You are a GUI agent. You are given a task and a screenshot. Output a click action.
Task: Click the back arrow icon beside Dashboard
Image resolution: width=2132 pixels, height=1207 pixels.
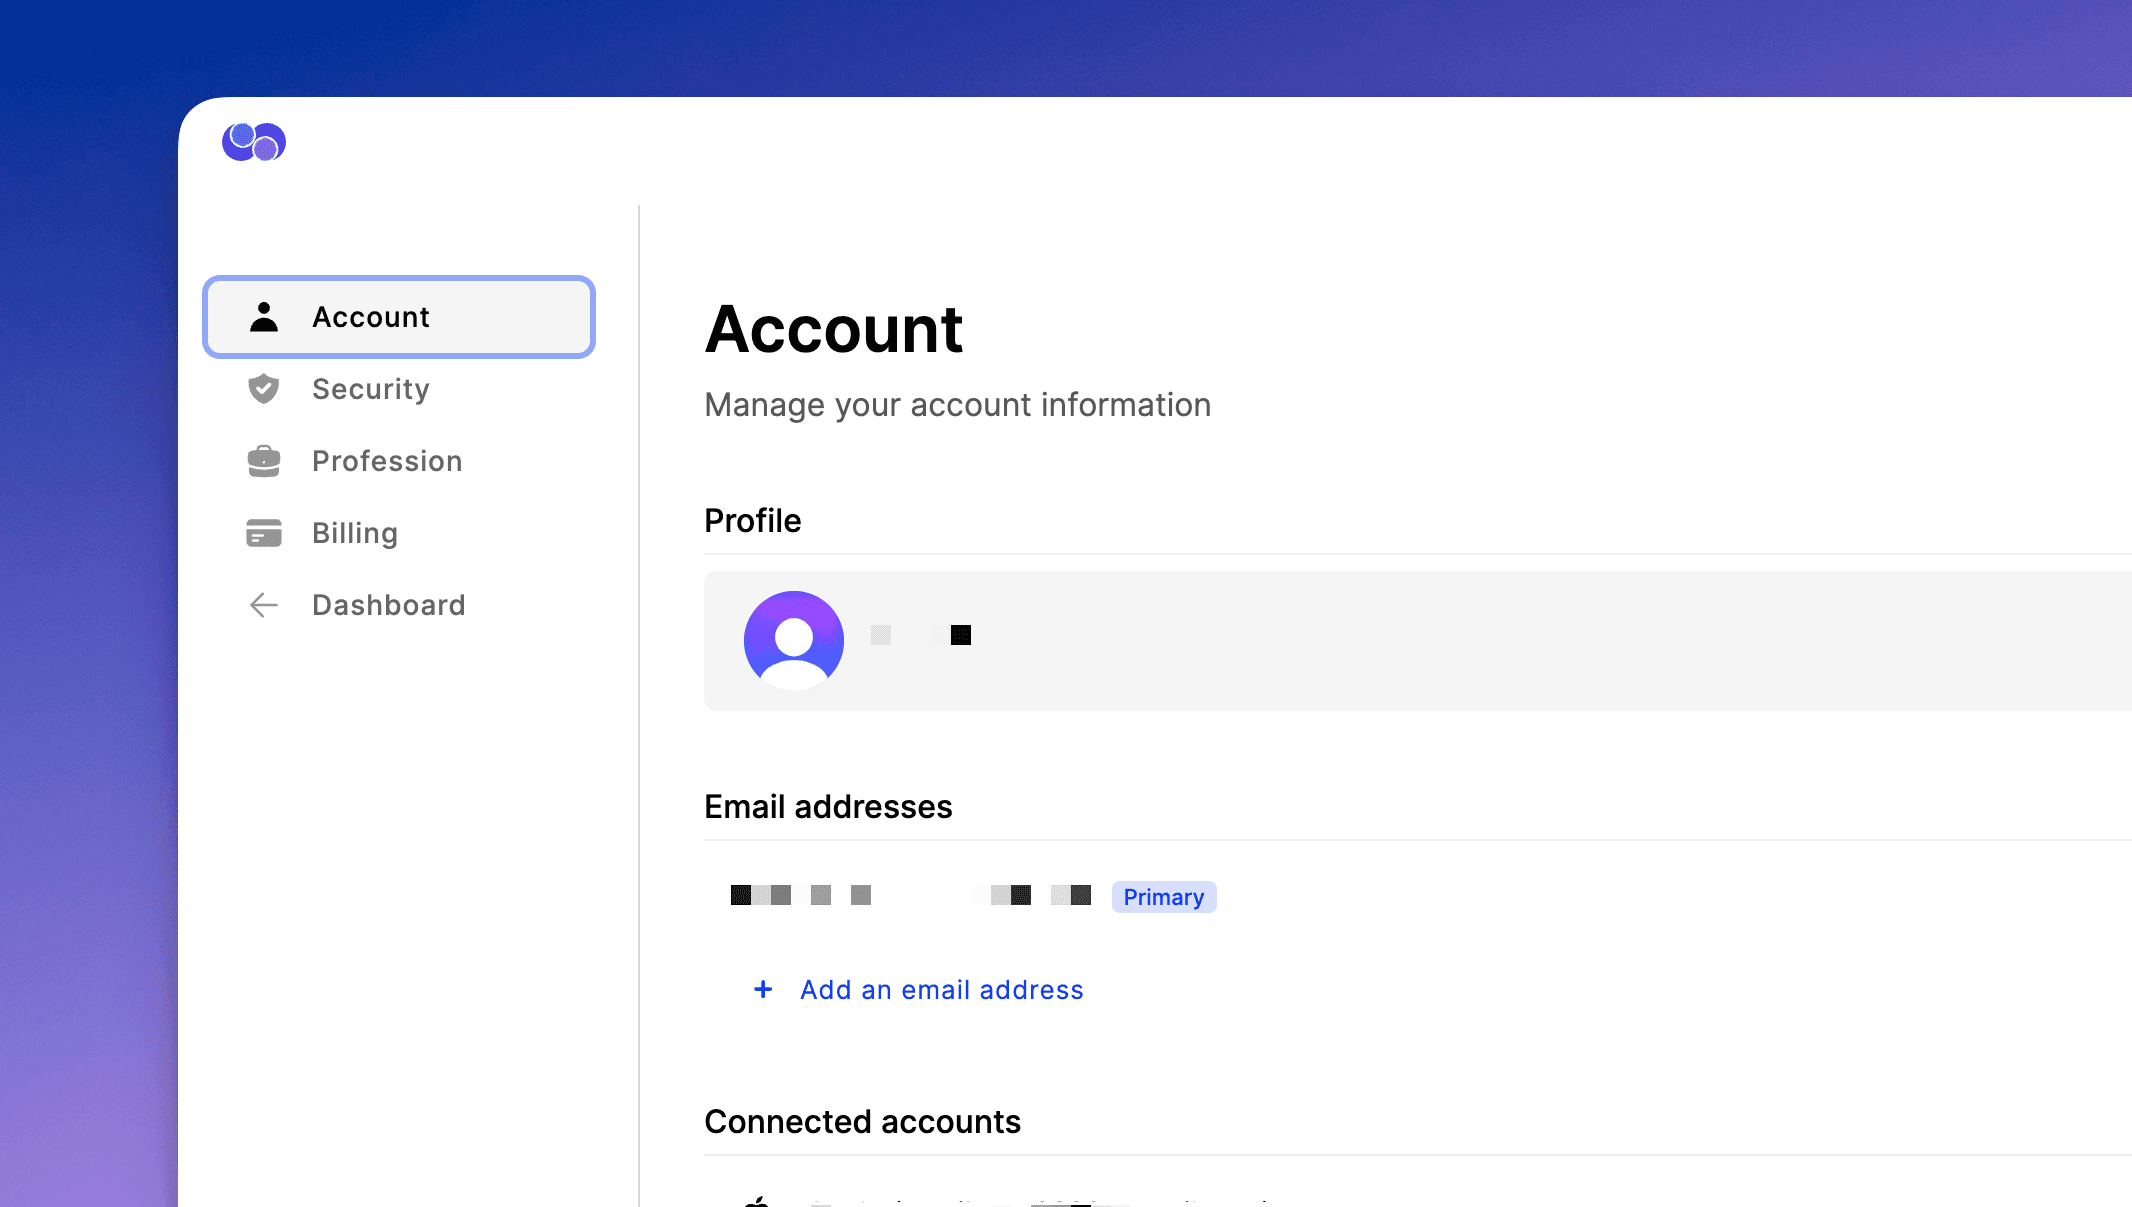(264, 605)
